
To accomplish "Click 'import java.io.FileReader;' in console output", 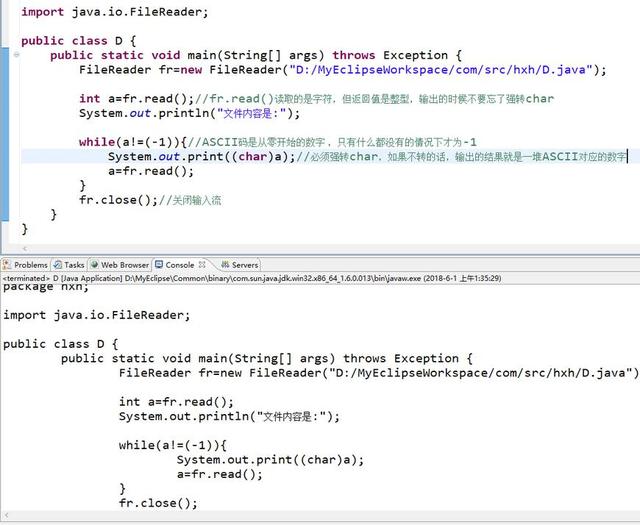I will [x=97, y=315].
